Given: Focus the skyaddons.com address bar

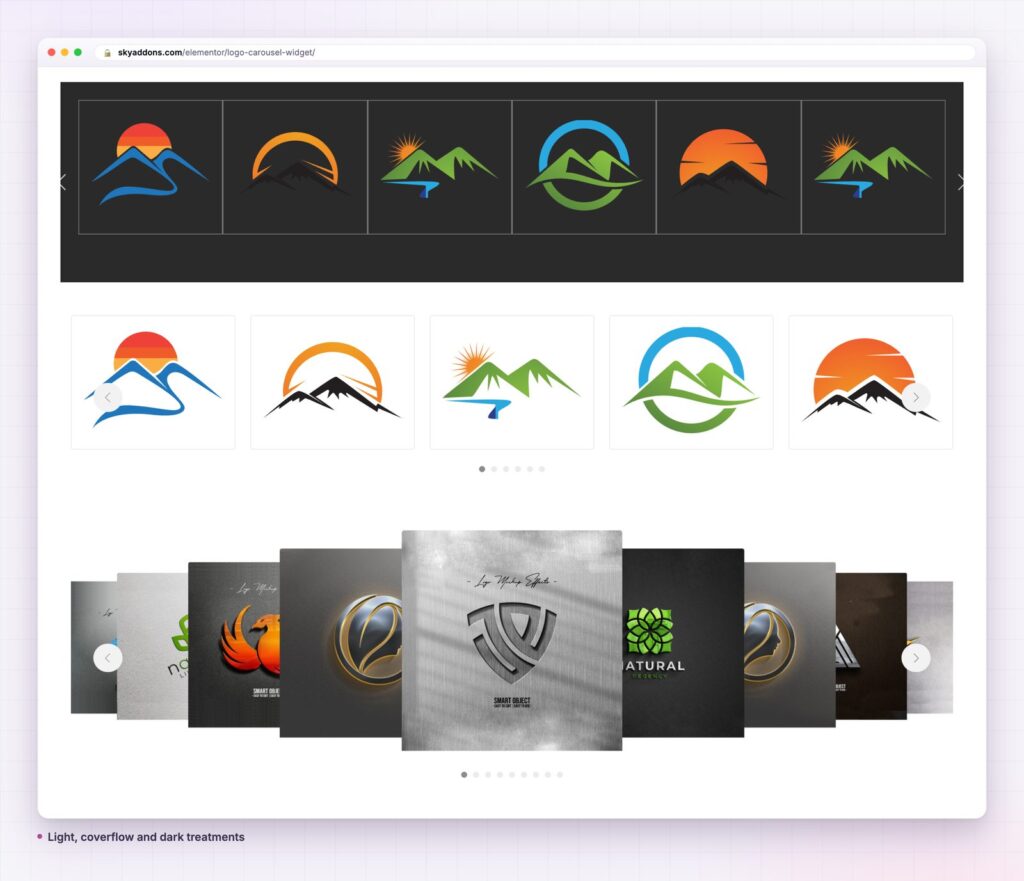Looking at the screenshot, I should pyautogui.click(x=536, y=52).
